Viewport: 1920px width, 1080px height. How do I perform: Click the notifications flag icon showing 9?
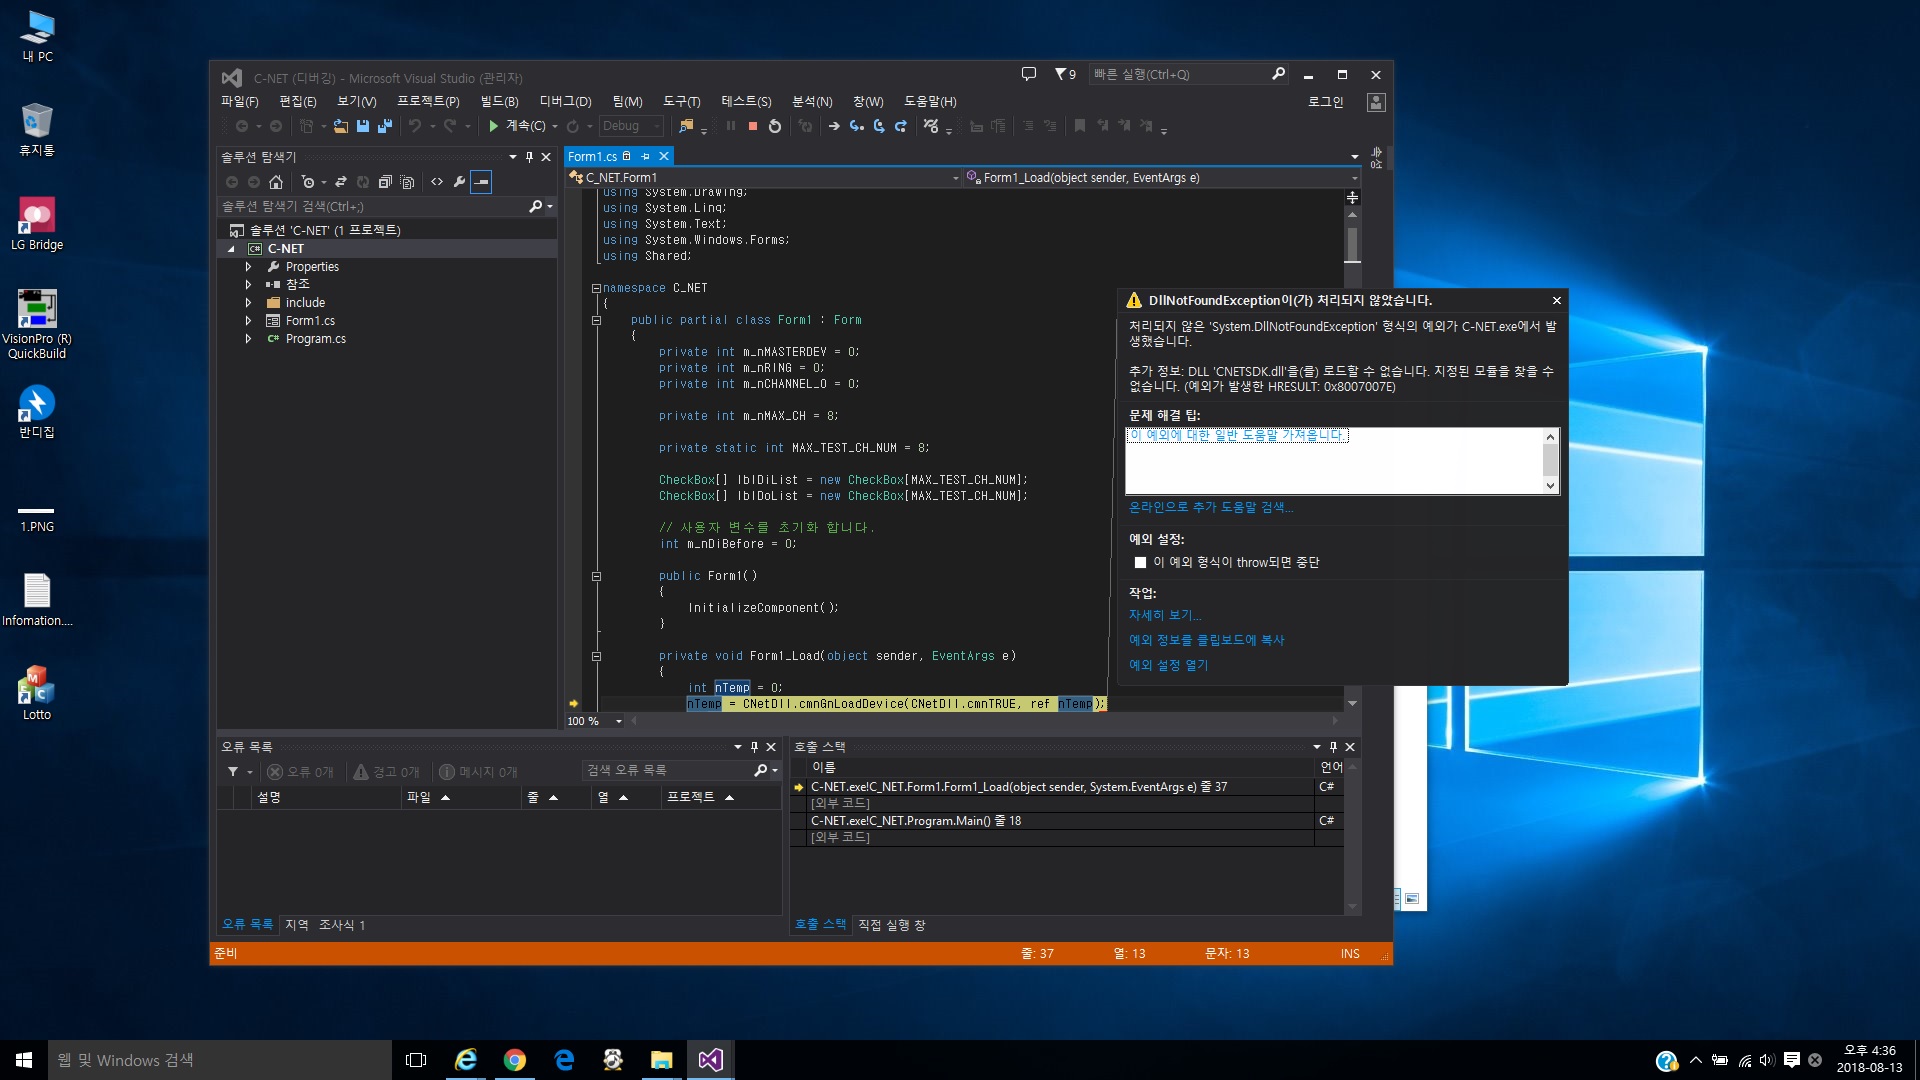pyautogui.click(x=1065, y=74)
